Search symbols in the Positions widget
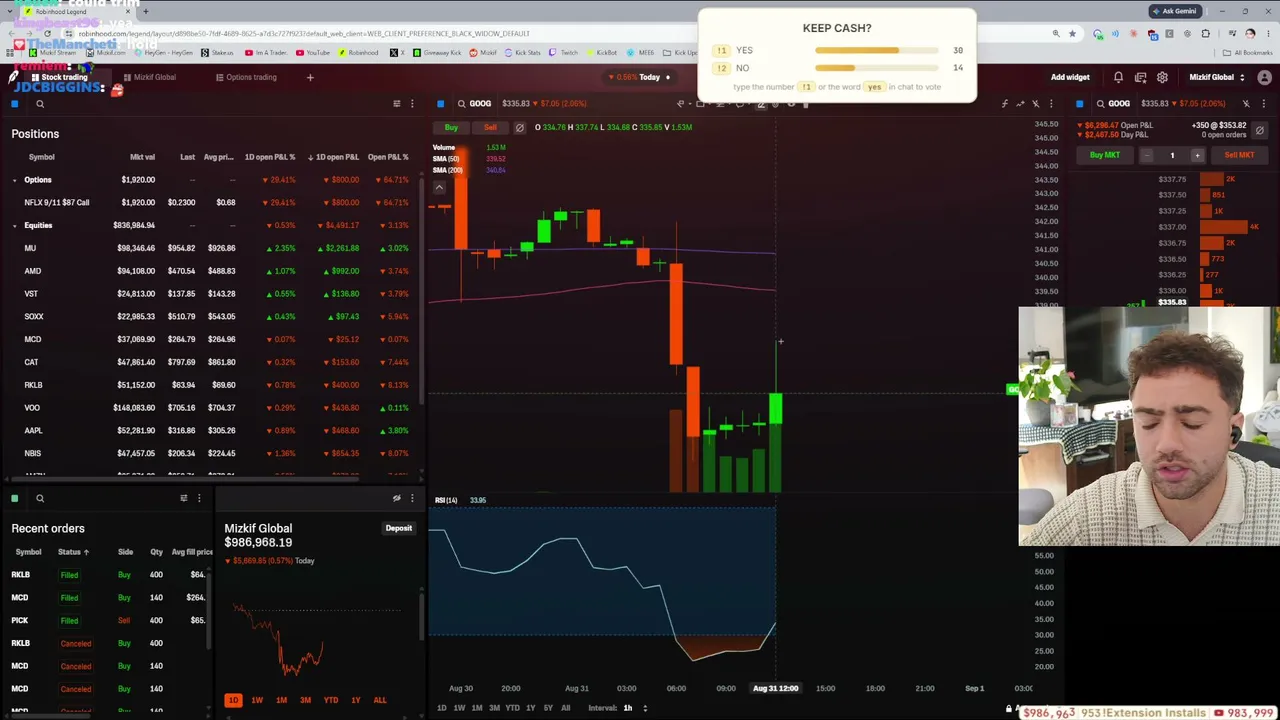The image size is (1280, 720). pos(40,104)
